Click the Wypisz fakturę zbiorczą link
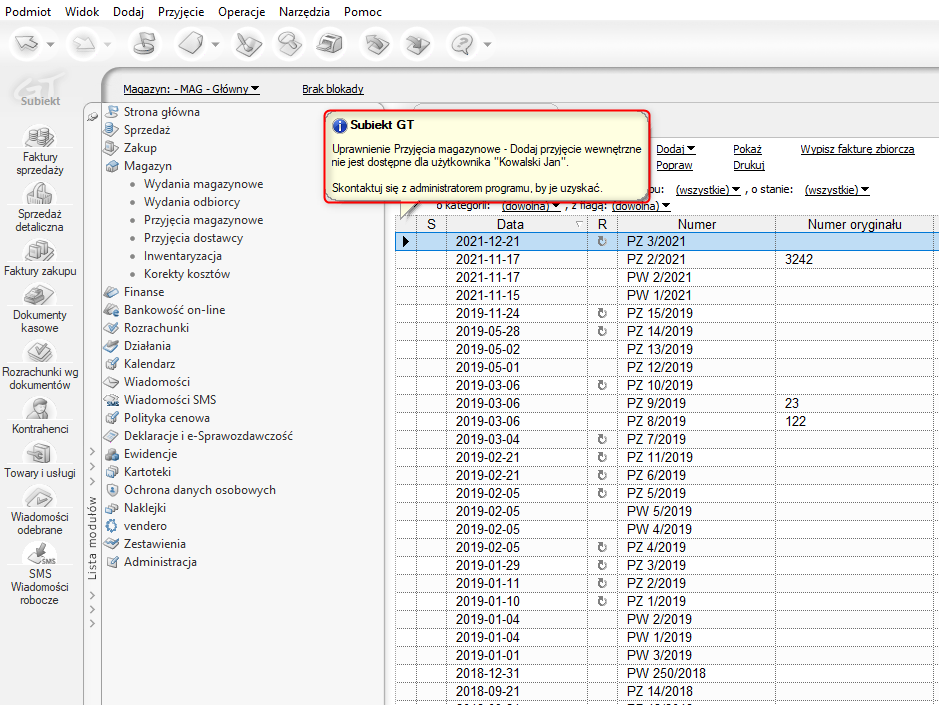This screenshot has width=939, height=705. coord(857,149)
